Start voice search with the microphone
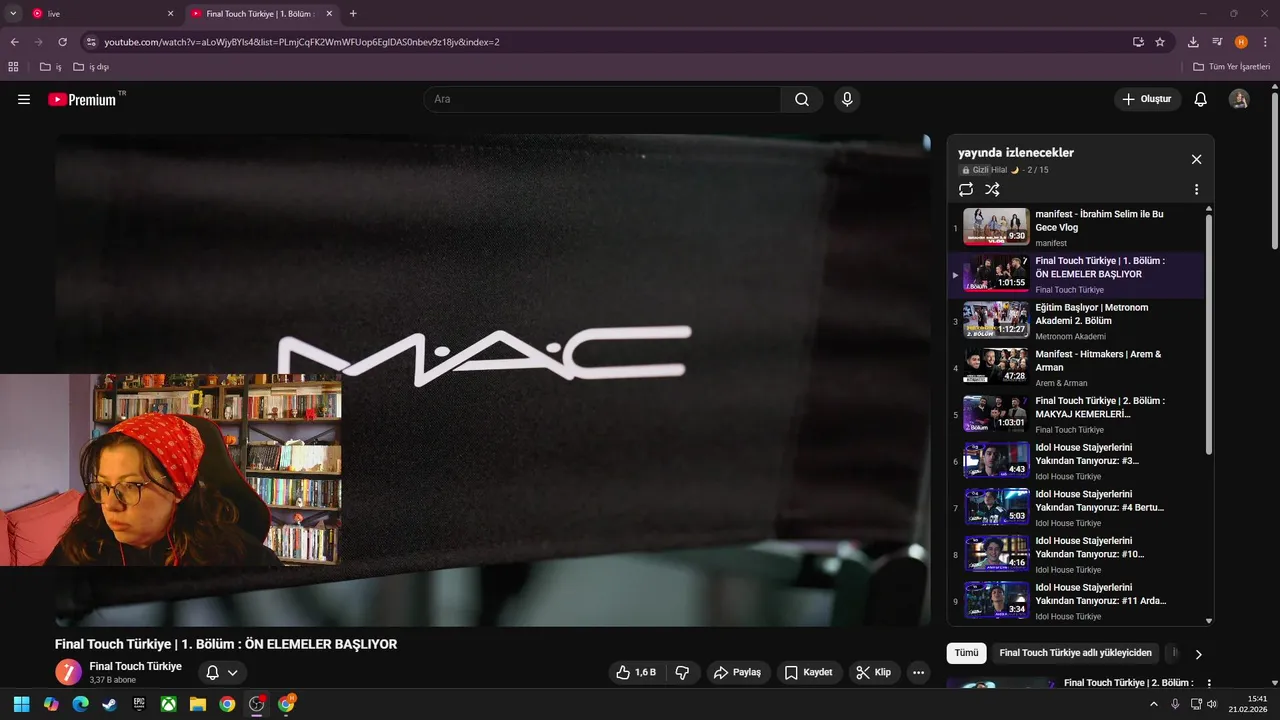1280x720 pixels. 847,99
